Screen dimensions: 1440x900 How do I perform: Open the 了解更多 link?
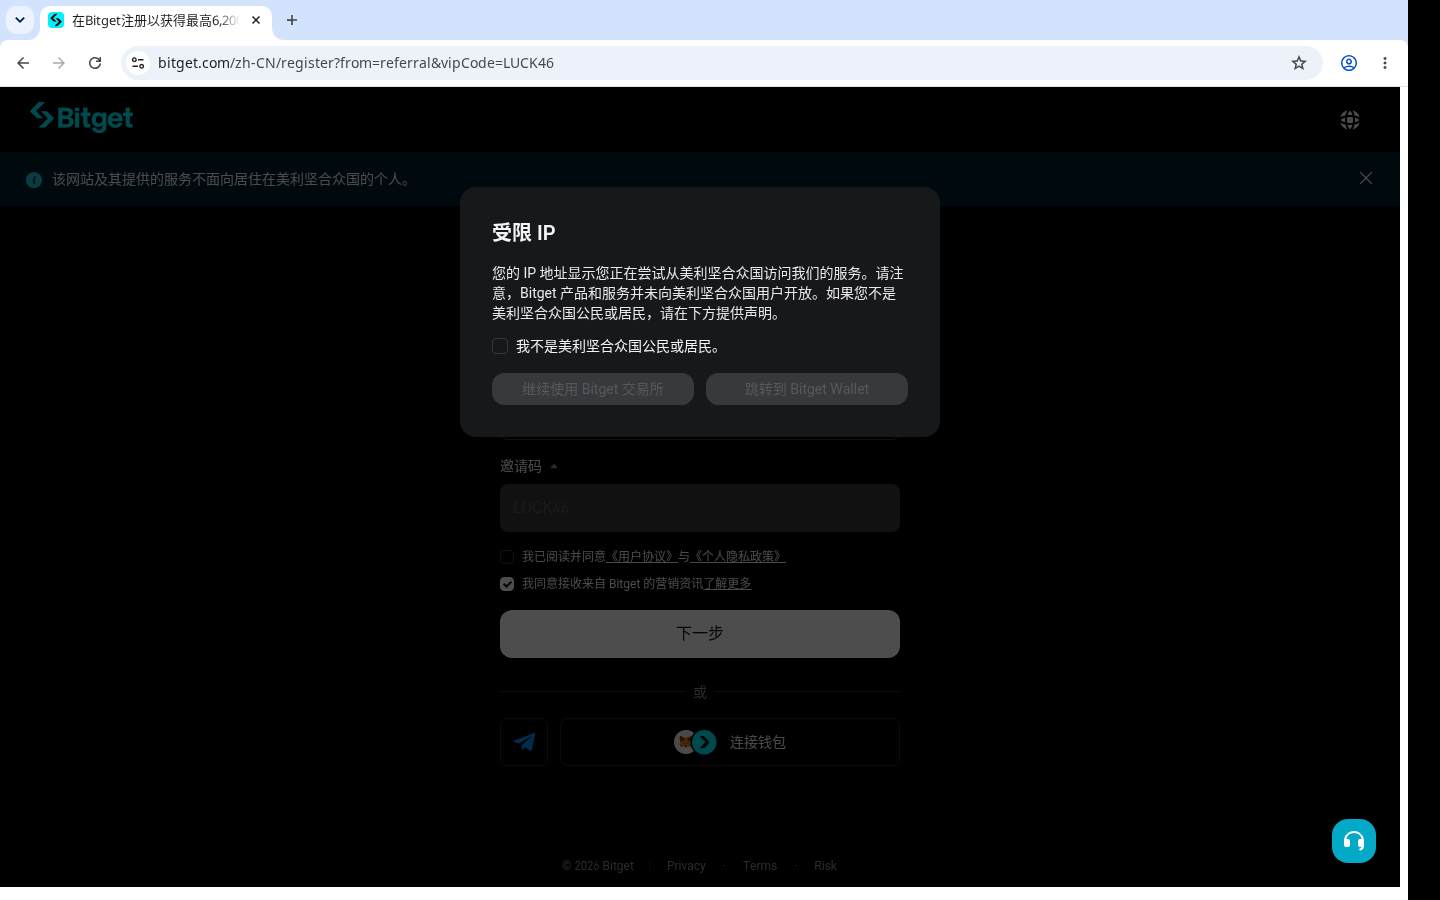[x=727, y=583]
